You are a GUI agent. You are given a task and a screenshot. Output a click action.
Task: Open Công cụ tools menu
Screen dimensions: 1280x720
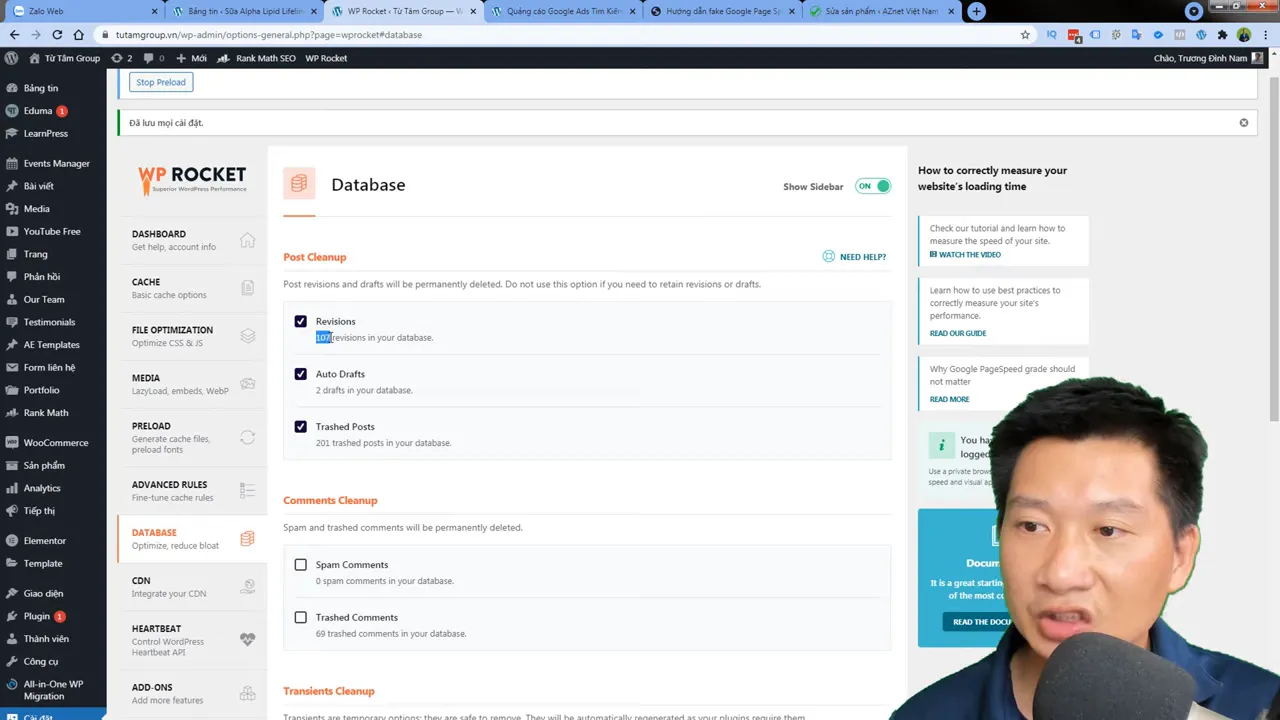pos(41,662)
